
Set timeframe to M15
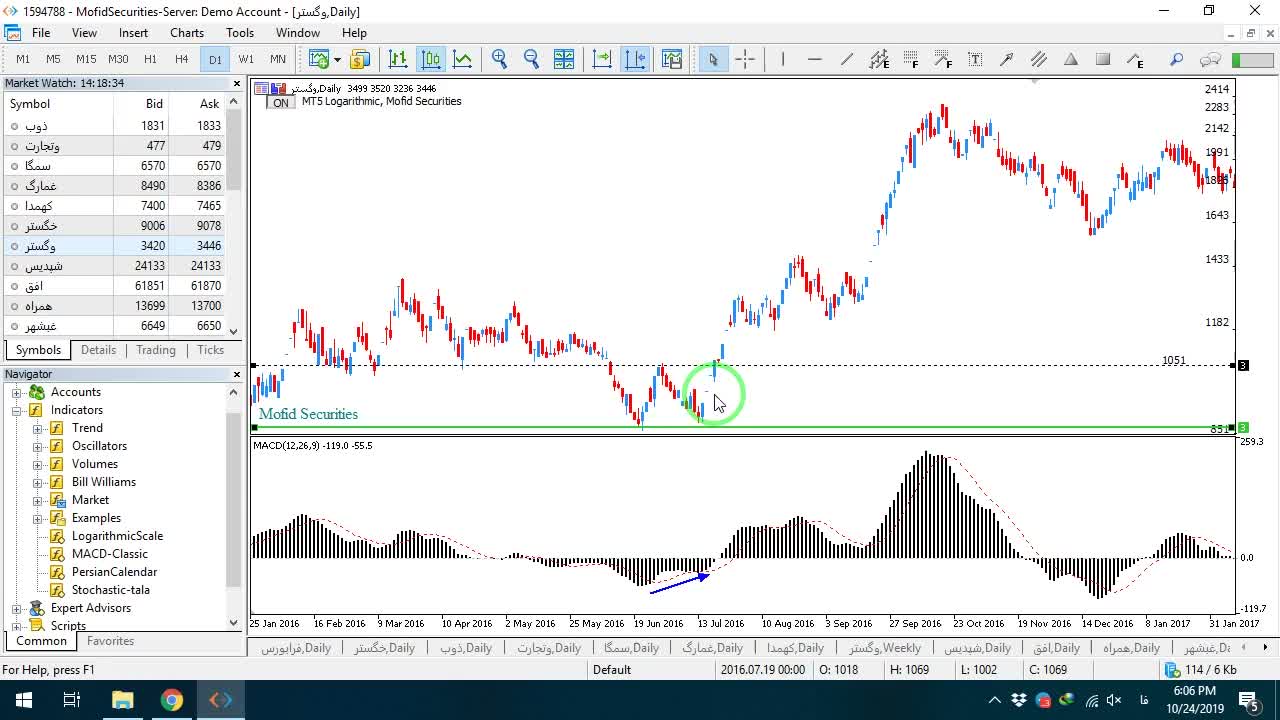coord(86,59)
